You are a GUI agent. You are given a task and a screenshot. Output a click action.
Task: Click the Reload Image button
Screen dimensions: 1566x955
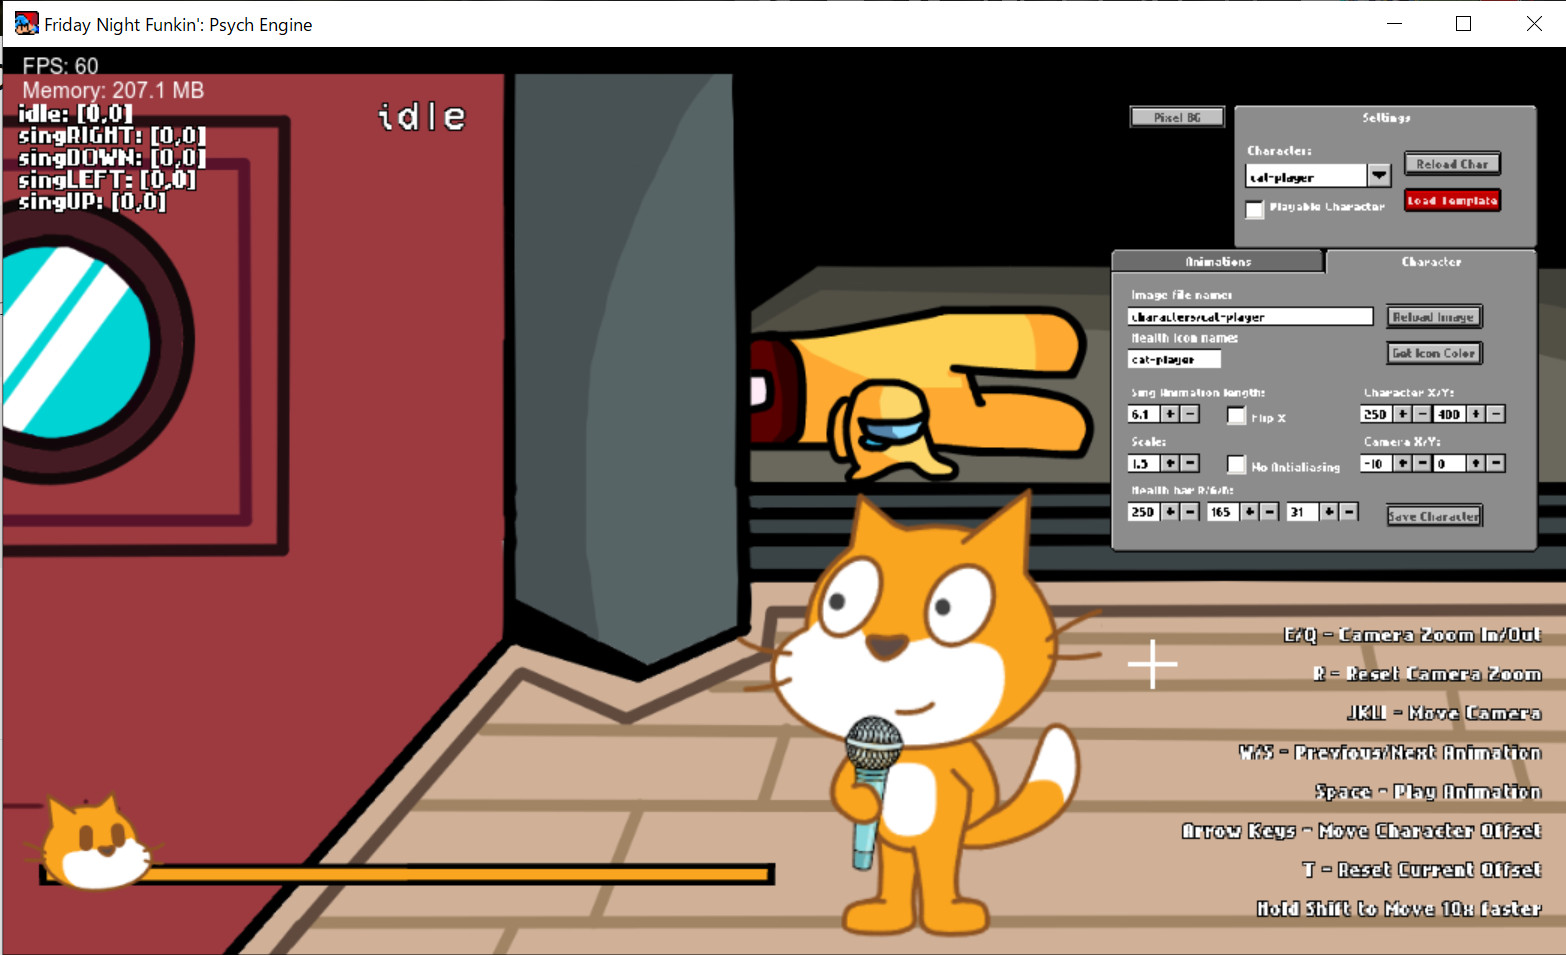1434,317
